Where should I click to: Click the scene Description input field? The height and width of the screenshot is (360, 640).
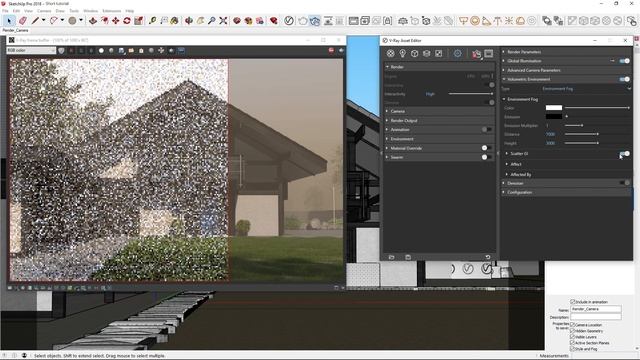[x=596, y=317]
